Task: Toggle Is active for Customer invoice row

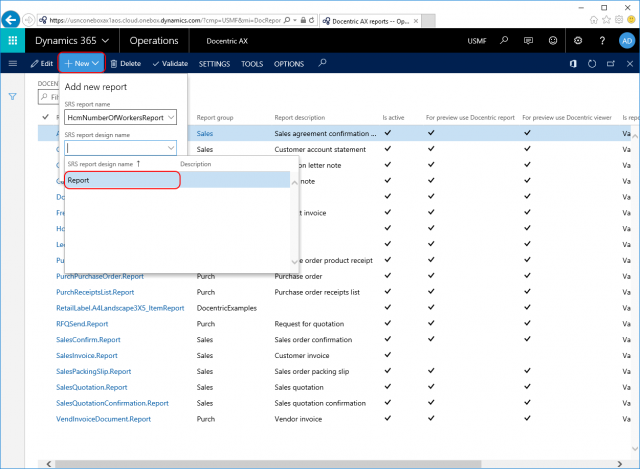Action: pyautogui.click(x=388, y=355)
